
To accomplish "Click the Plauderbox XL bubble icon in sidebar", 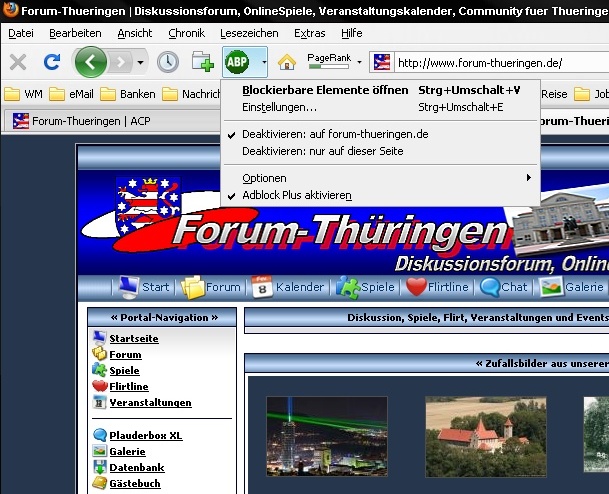I will coord(100,435).
